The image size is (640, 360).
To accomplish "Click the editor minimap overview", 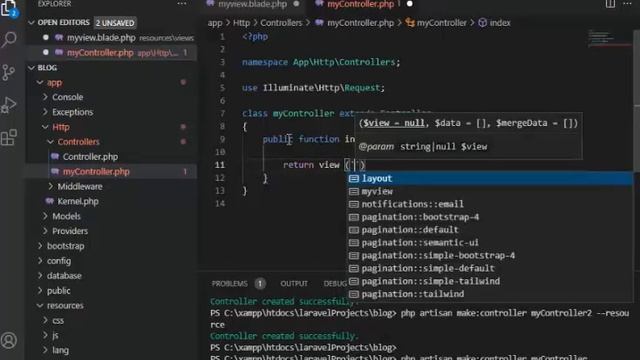I will pos(609,38).
